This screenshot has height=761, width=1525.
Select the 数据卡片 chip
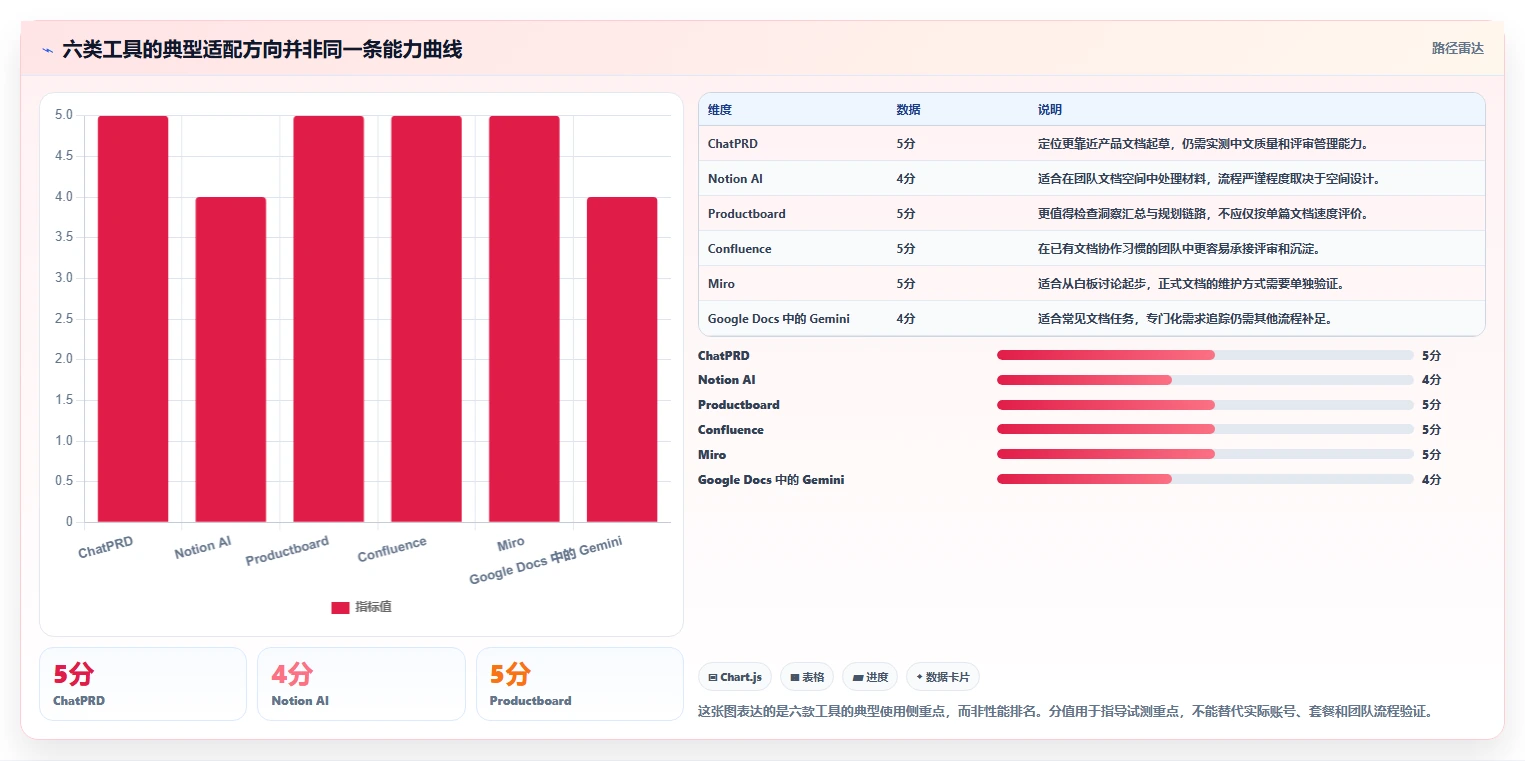tap(942, 677)
